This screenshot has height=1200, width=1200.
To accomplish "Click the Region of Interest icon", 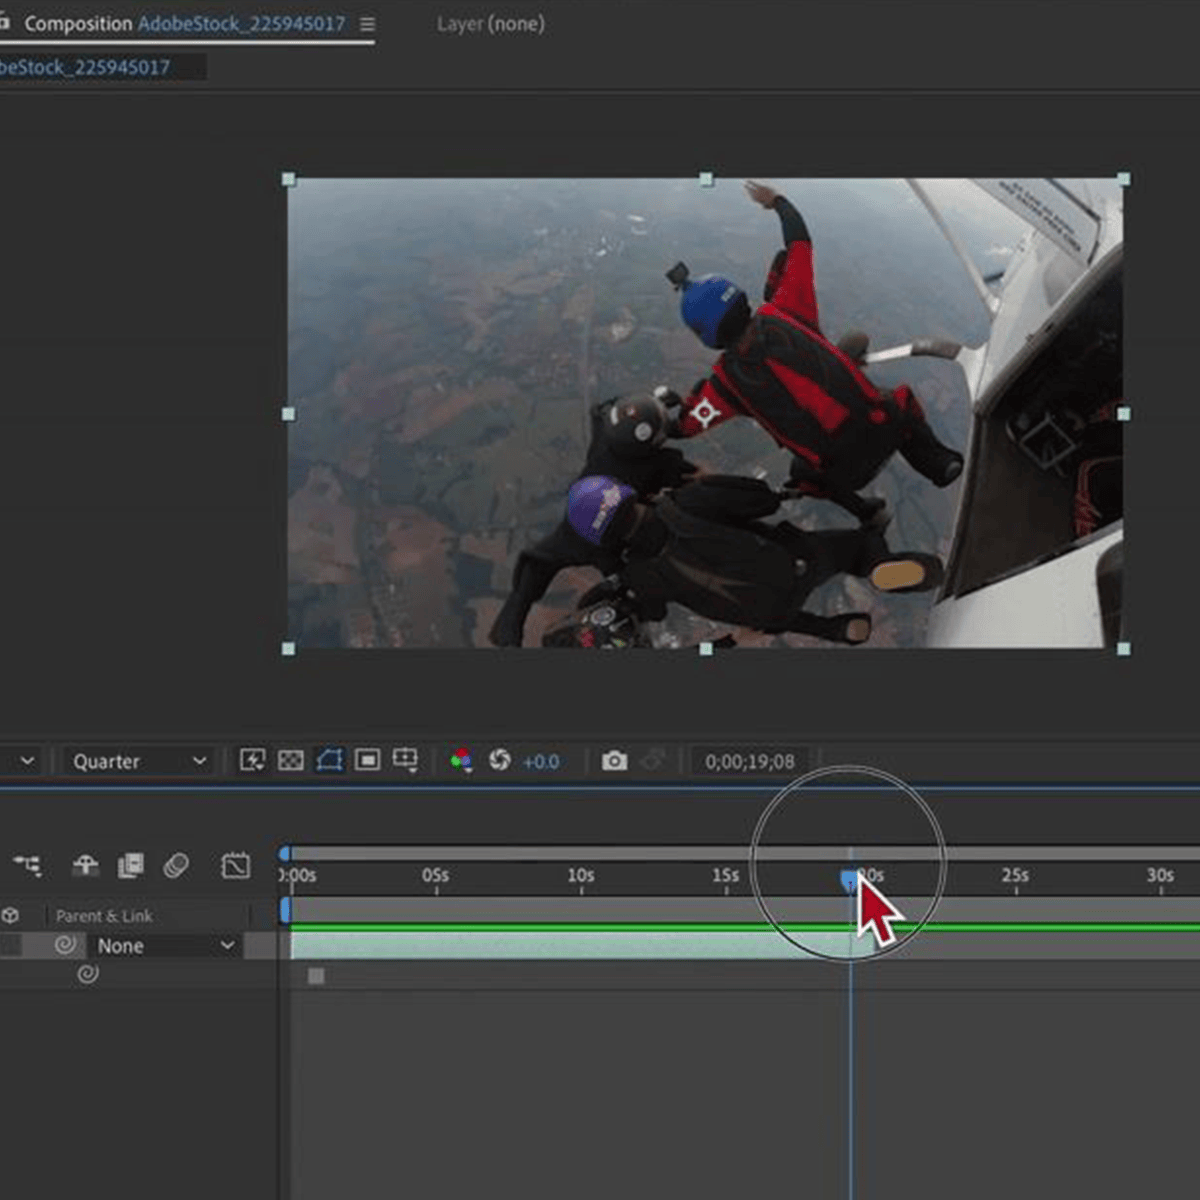I will click(367, 761).
